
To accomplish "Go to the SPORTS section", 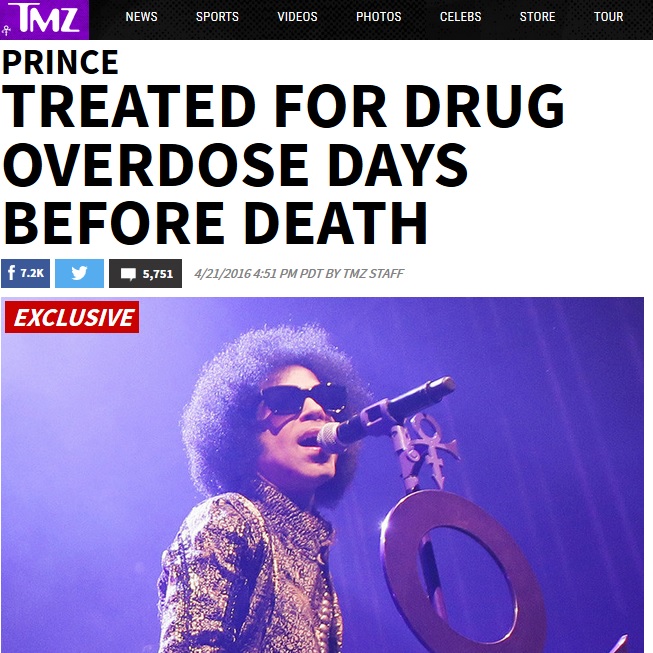I will point(217,17).
